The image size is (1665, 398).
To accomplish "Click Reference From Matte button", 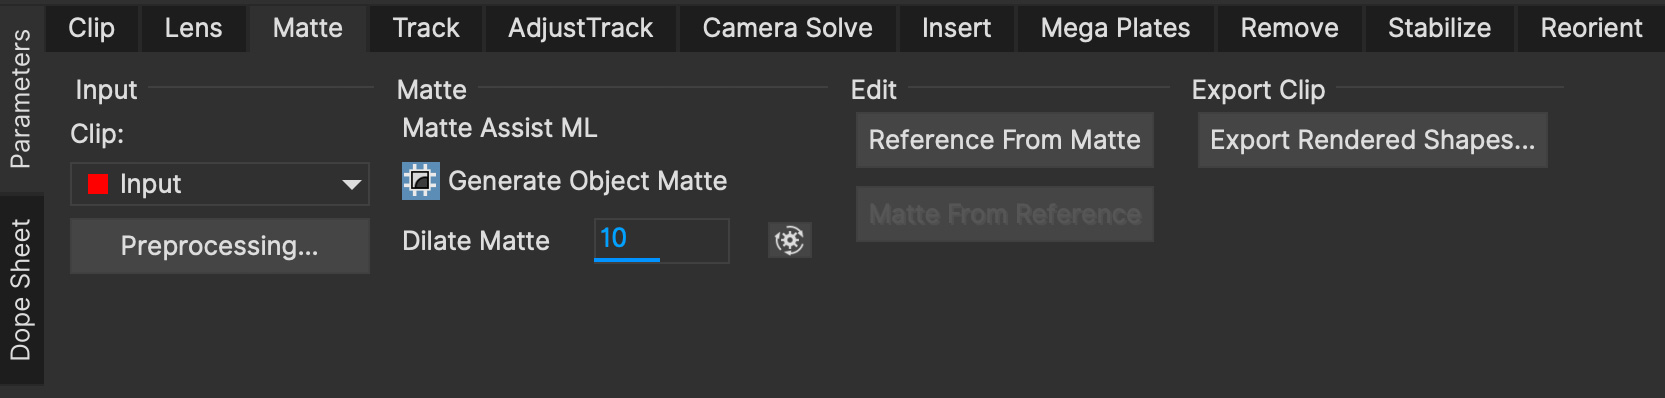I will pos(1005,140).
